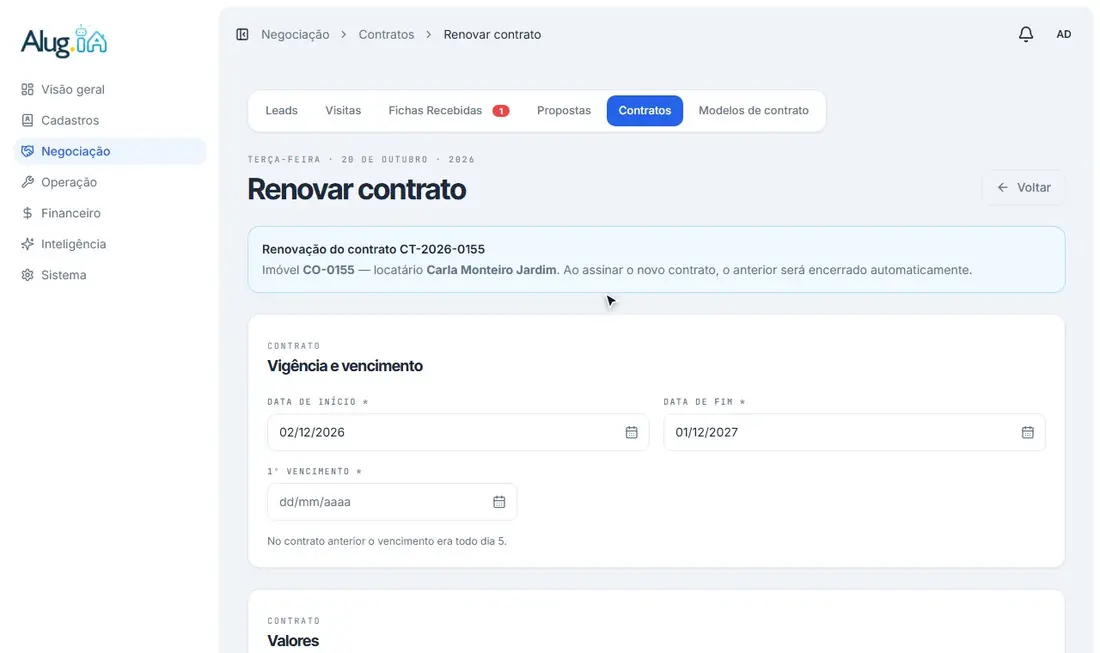Select Negociação in sidebar
The height and width of the screenshot is (653, 1100).
point(110,151)
